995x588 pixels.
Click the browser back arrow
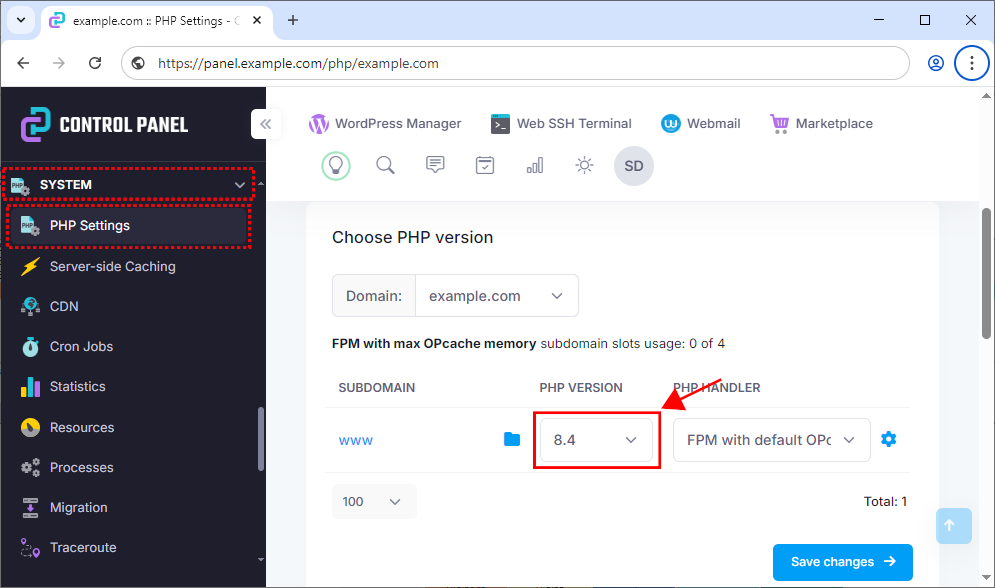pyautogui.click(x=23, y=63)
